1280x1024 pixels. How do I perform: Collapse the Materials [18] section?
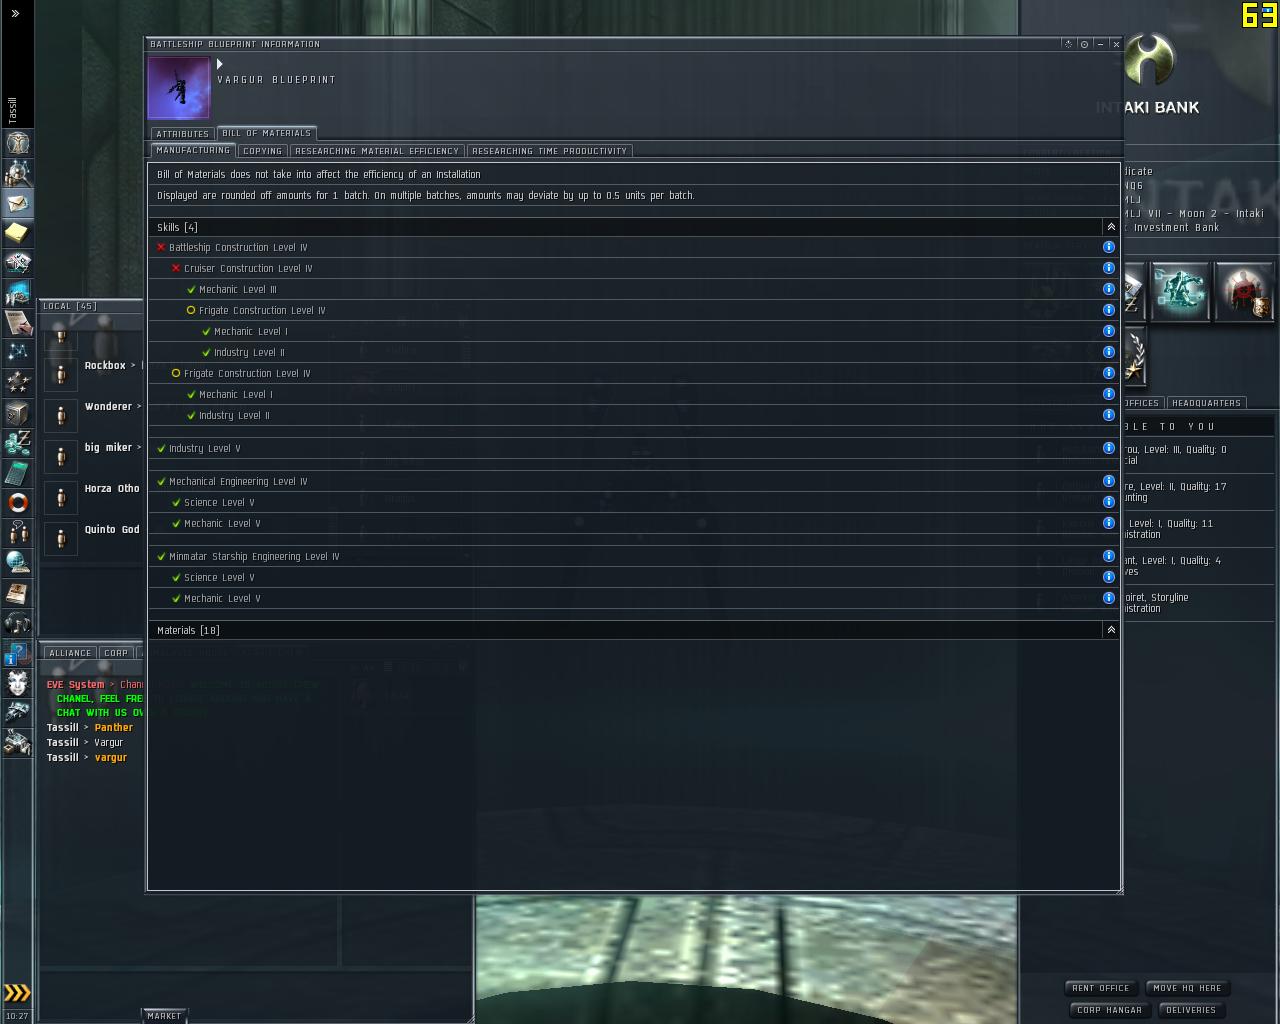pos(1110,630)
